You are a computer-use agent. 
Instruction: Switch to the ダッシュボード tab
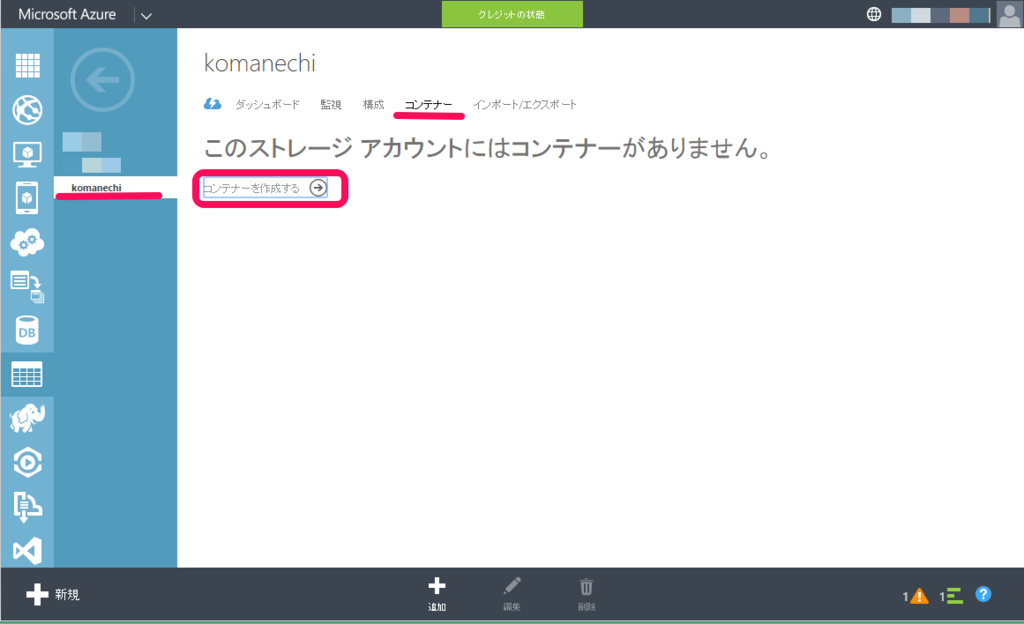267,104
